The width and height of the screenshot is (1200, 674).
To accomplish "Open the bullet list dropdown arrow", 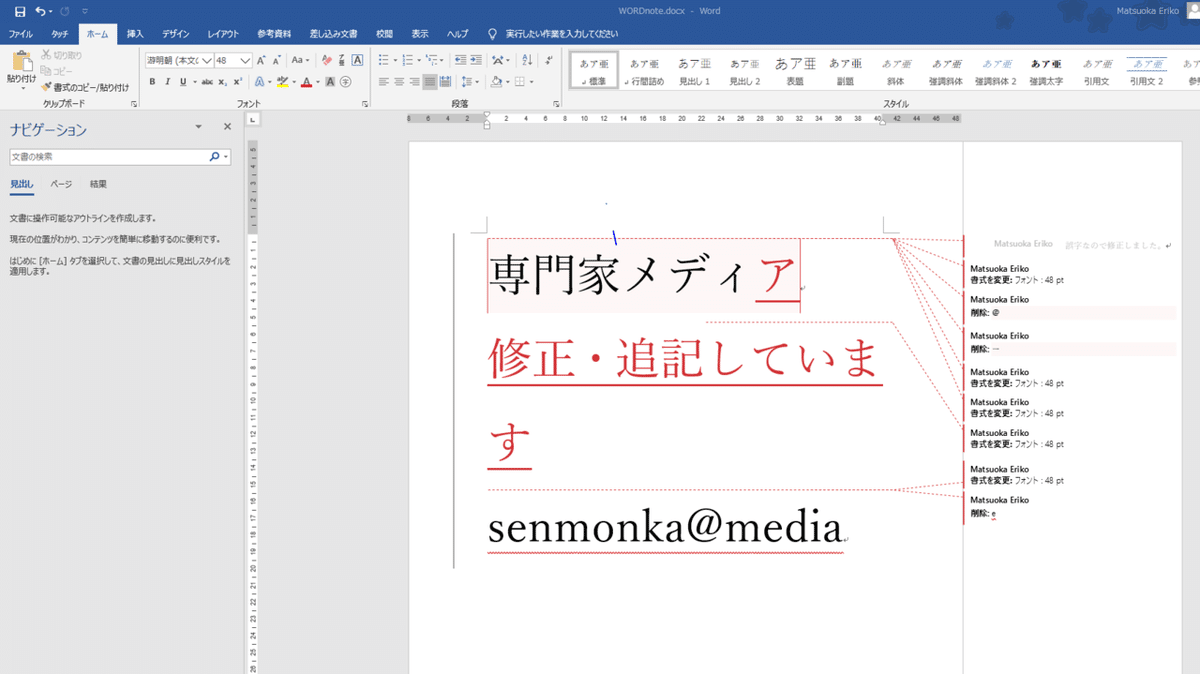I will tap(395, 60).
